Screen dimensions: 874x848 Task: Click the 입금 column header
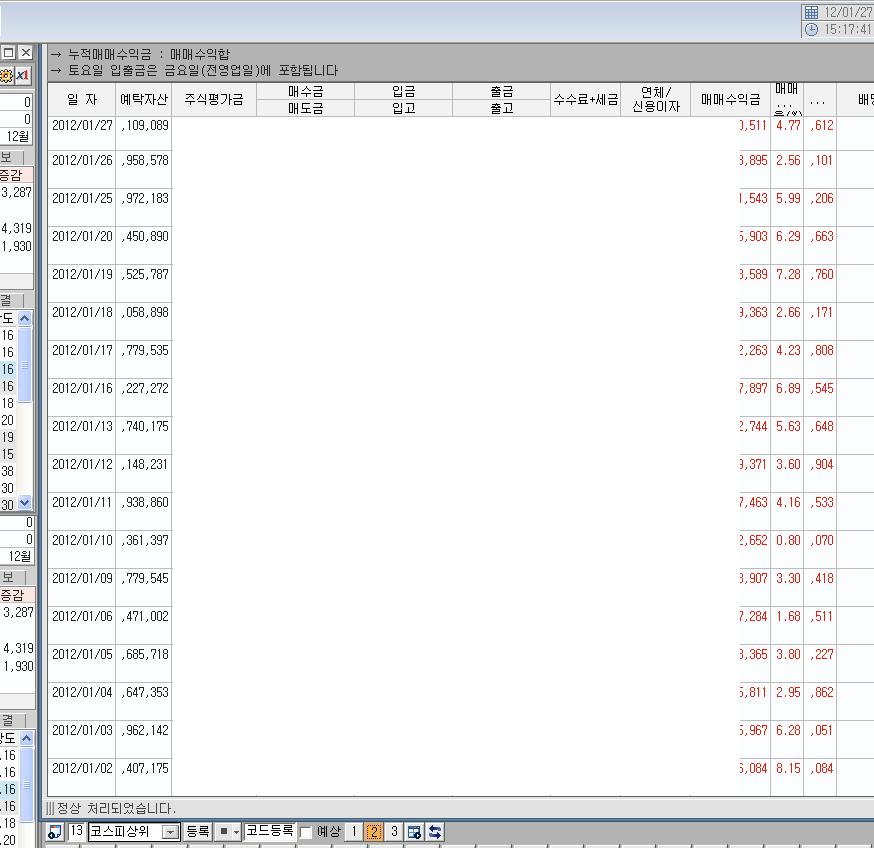[x=404, y=91]
